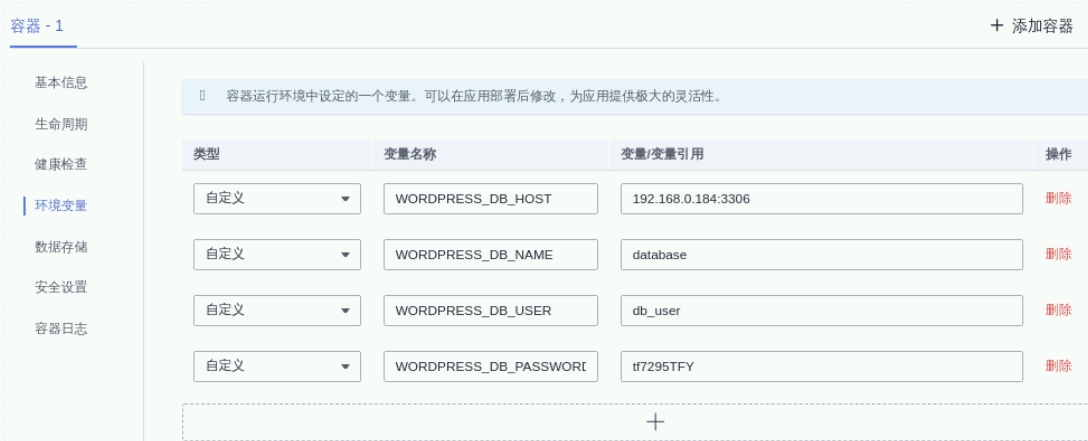Delete the WORDPRESS_DB_HOST variable
Screen dimensions: 1088x441
pos(1058,199)
